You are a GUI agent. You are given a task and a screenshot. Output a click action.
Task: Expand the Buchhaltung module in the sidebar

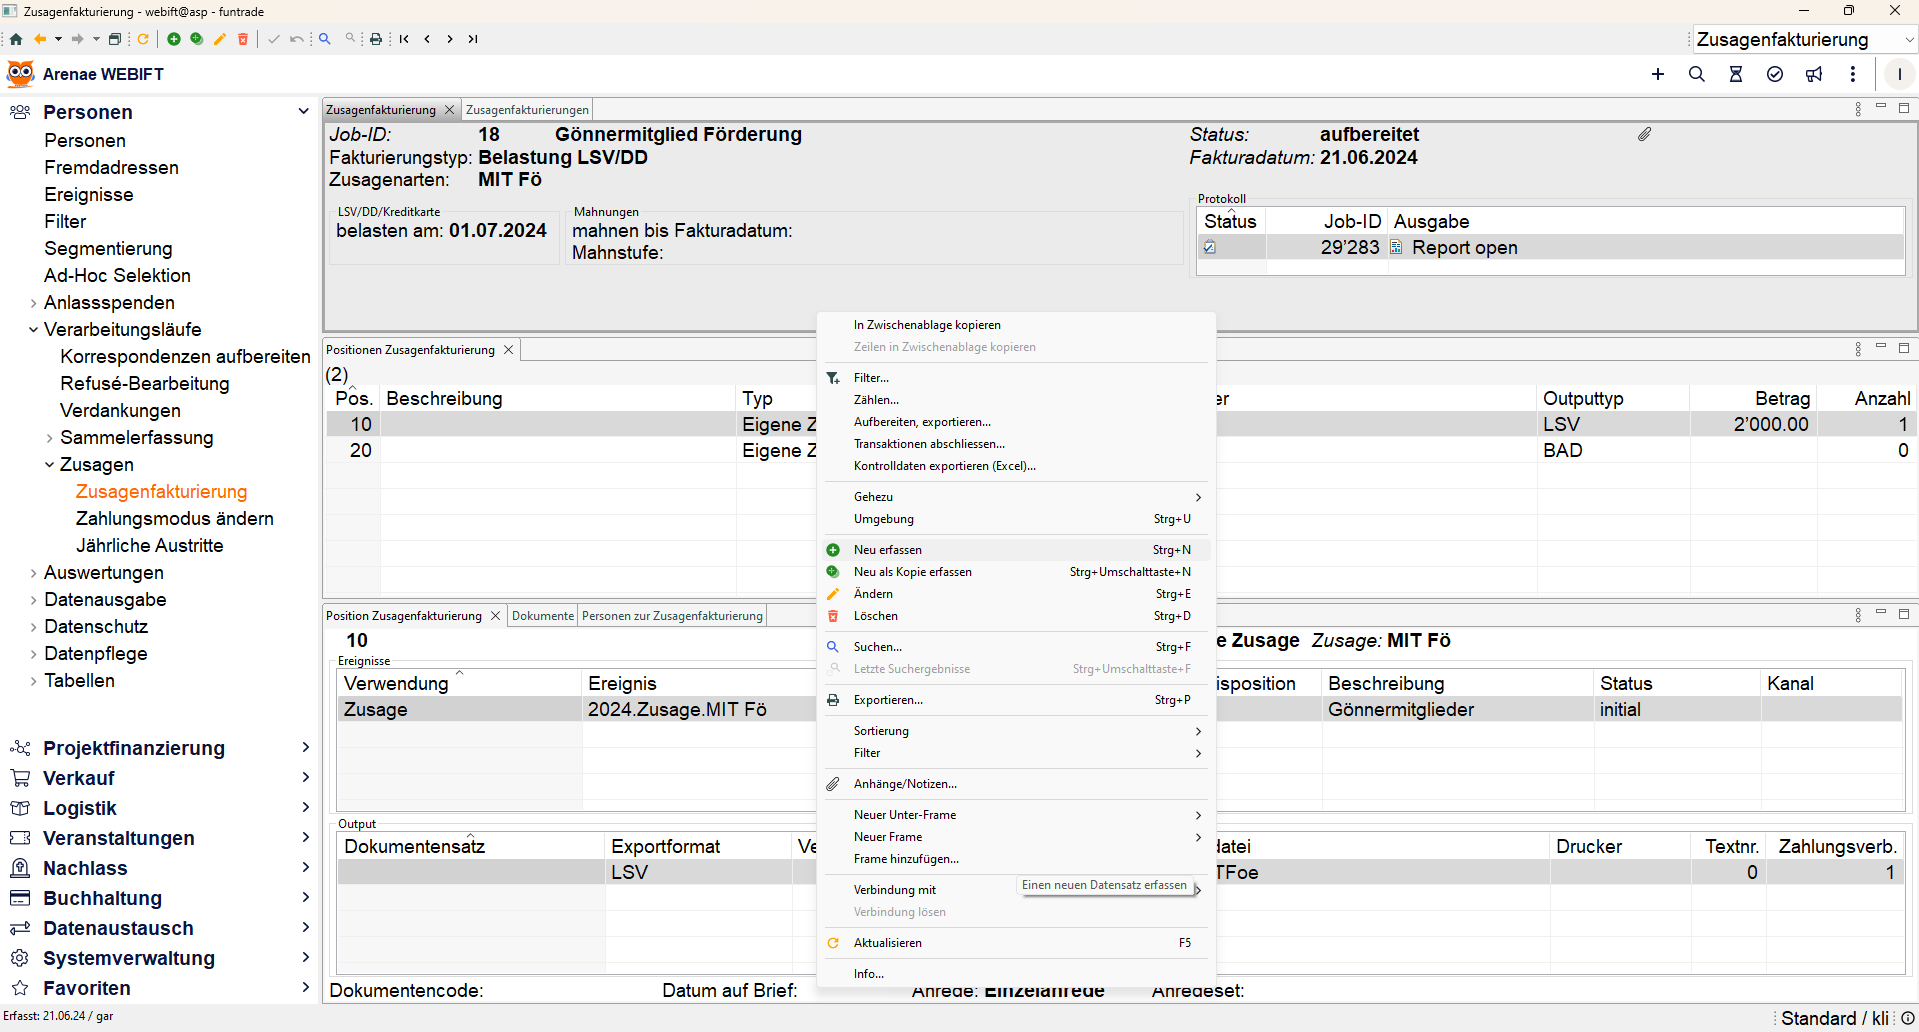tap(305, 898)
